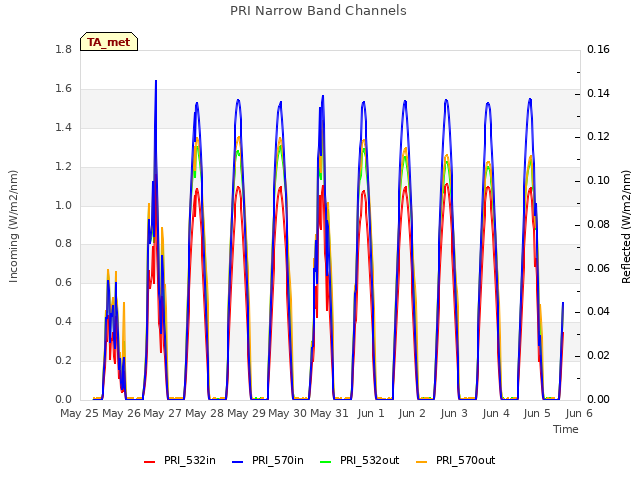Click the May 27 x-axis tick label

click(x=162, y=413)
